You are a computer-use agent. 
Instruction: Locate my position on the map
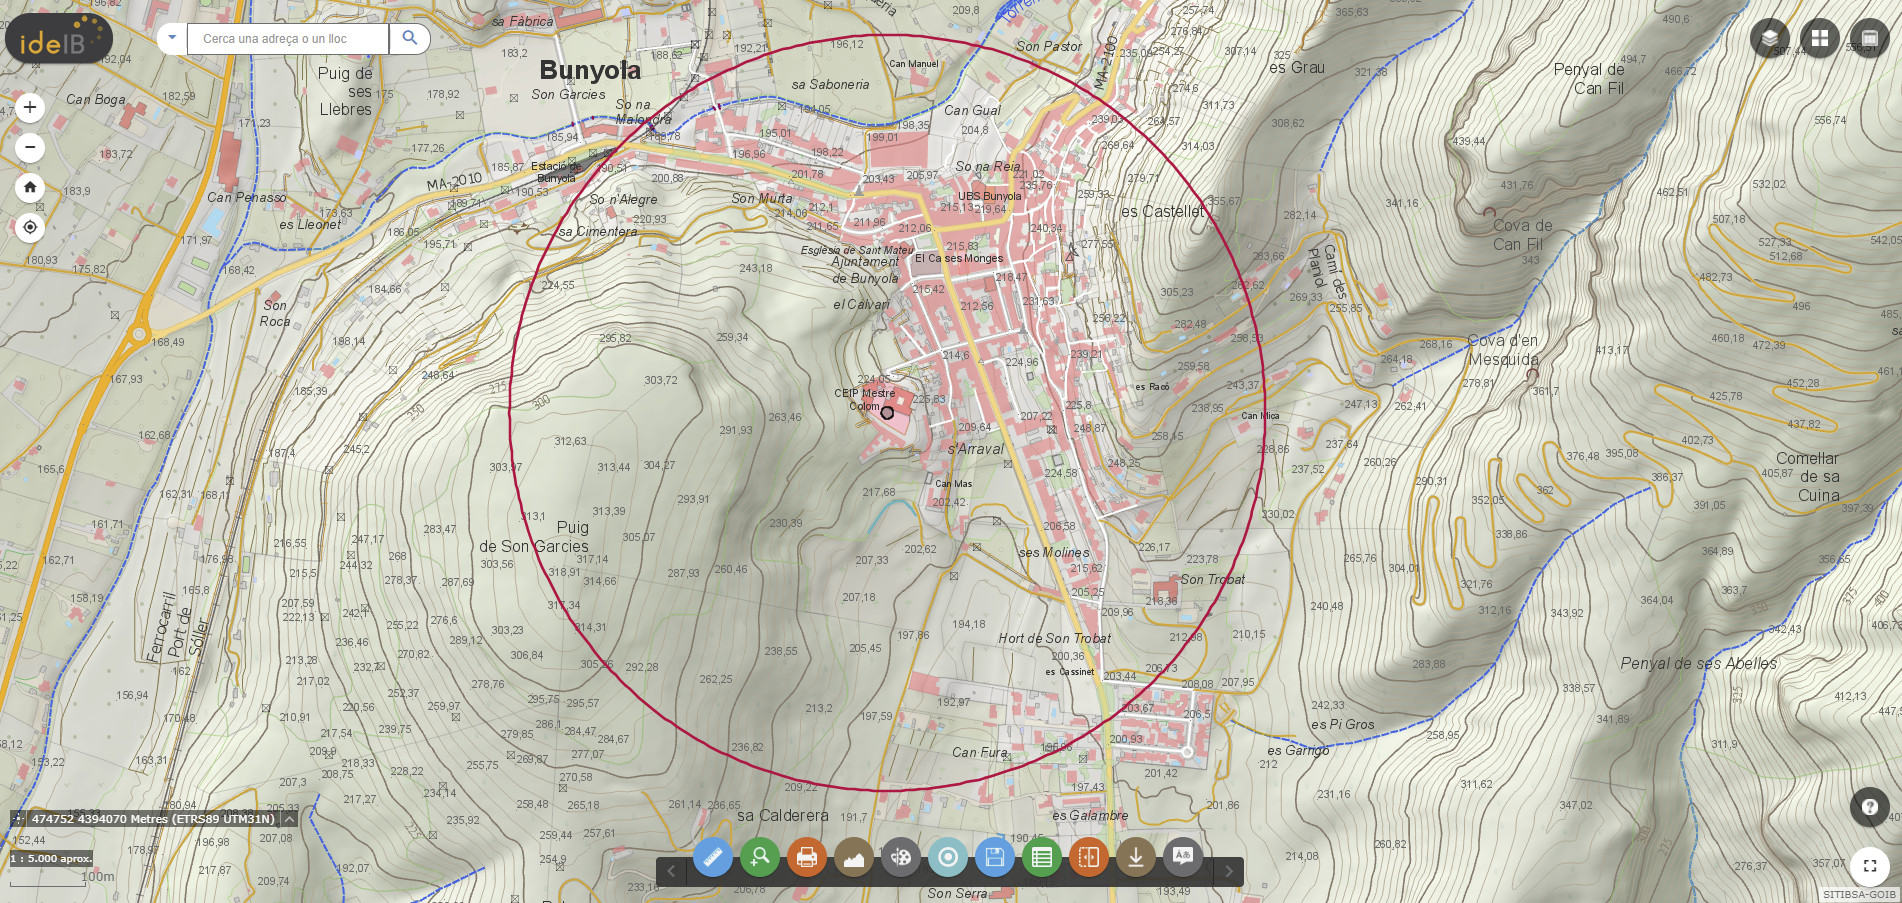click(30, 227)
